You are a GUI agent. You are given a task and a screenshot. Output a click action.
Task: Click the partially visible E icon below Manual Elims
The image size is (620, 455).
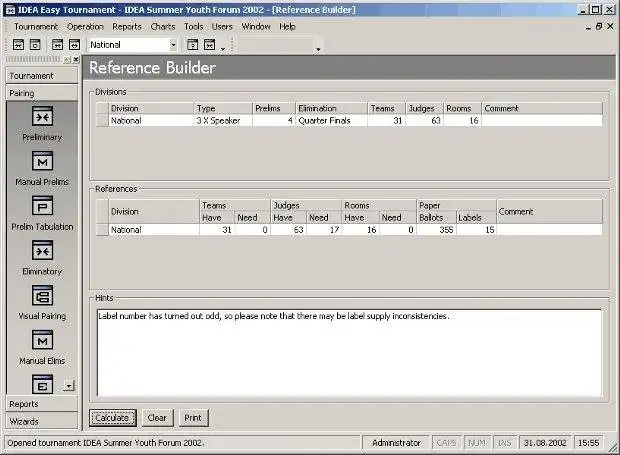[x=42, y=384]
